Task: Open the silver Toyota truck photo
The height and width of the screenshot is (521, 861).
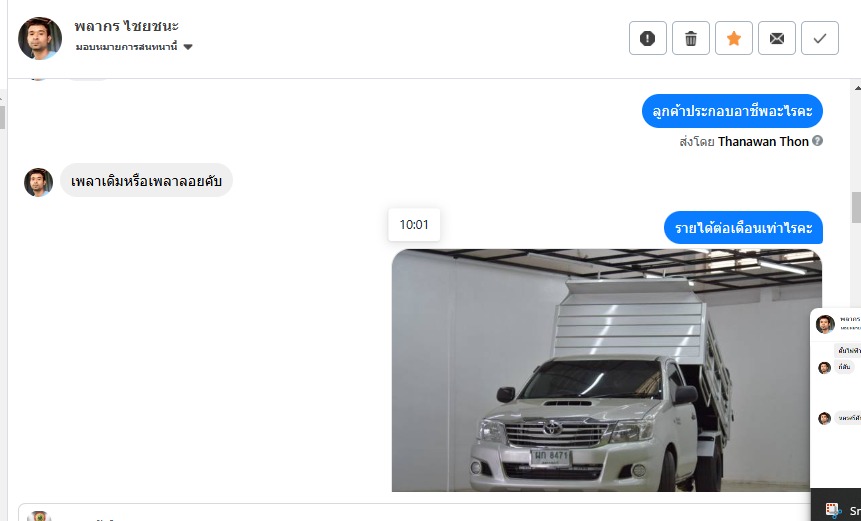Action: [607, 371]
